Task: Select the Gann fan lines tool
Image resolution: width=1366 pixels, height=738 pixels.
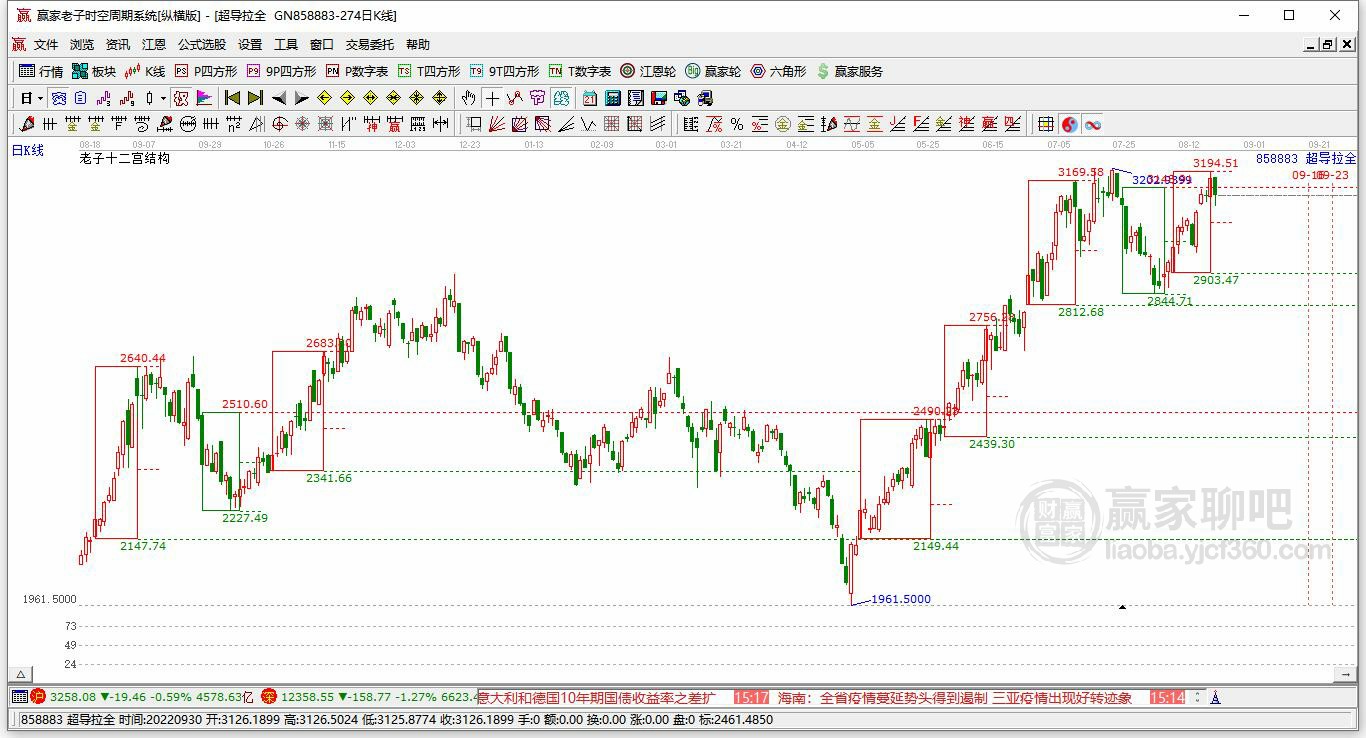Action: point(498,124)
